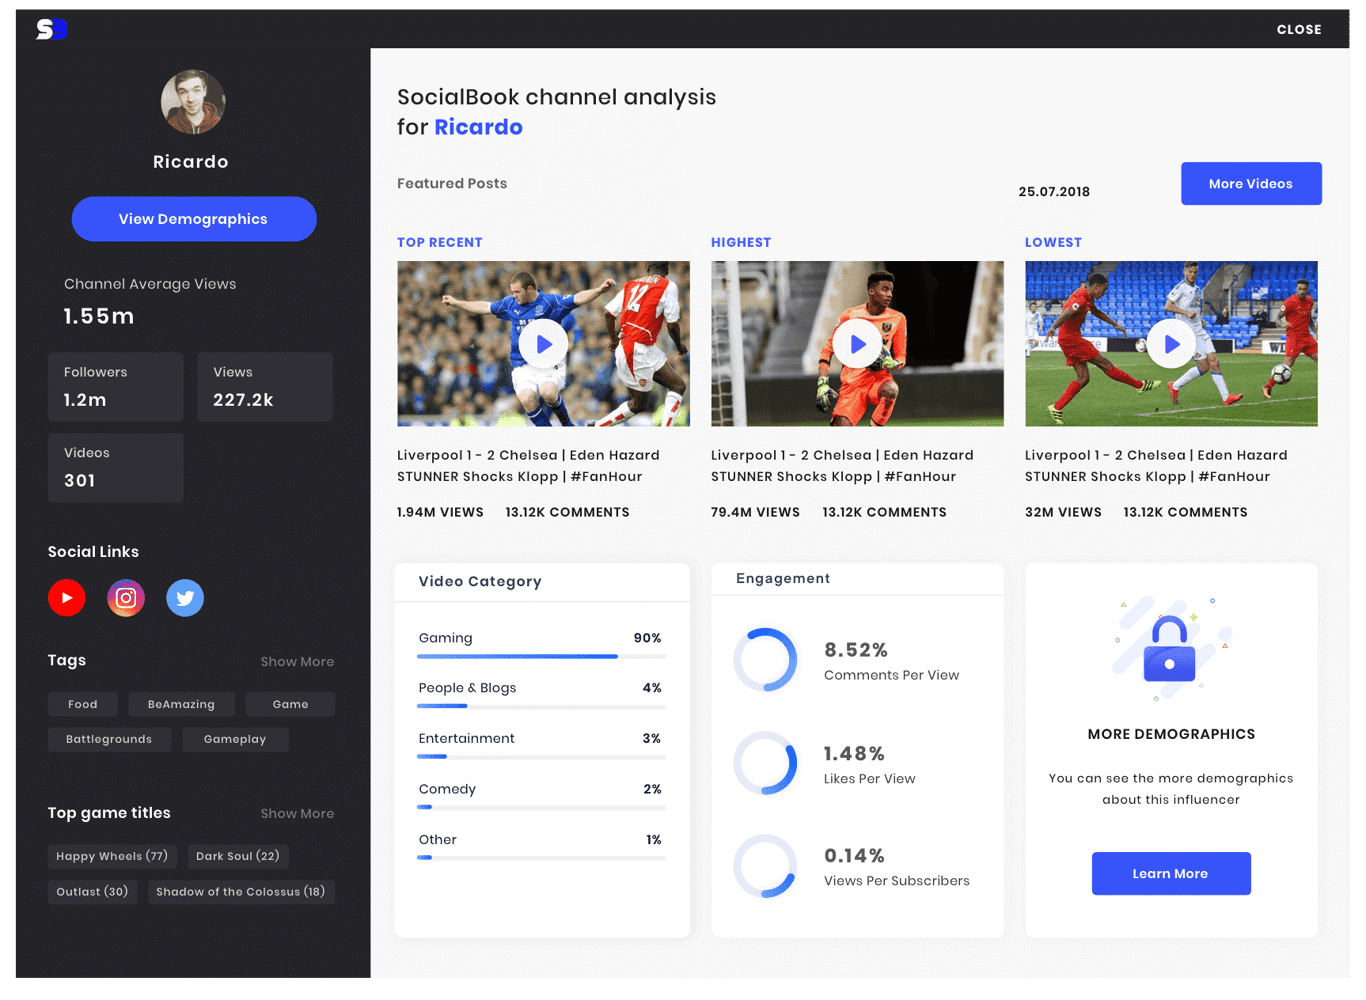
Task: Click the lock illustration in More Demographics panel
Action: click(x=1170, y=648)
